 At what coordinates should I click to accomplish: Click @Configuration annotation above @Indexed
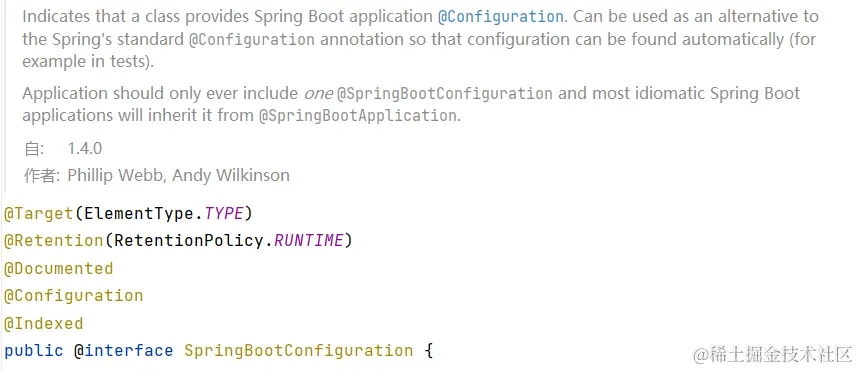click(x=73, y=296)
